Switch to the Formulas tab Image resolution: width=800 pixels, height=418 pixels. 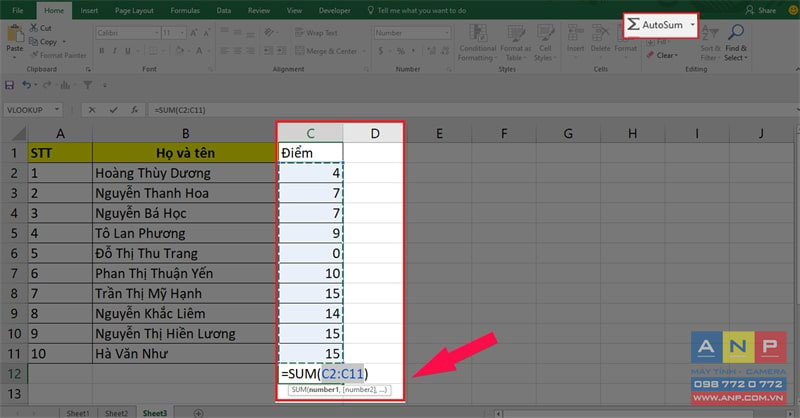[x=185, y=10]
